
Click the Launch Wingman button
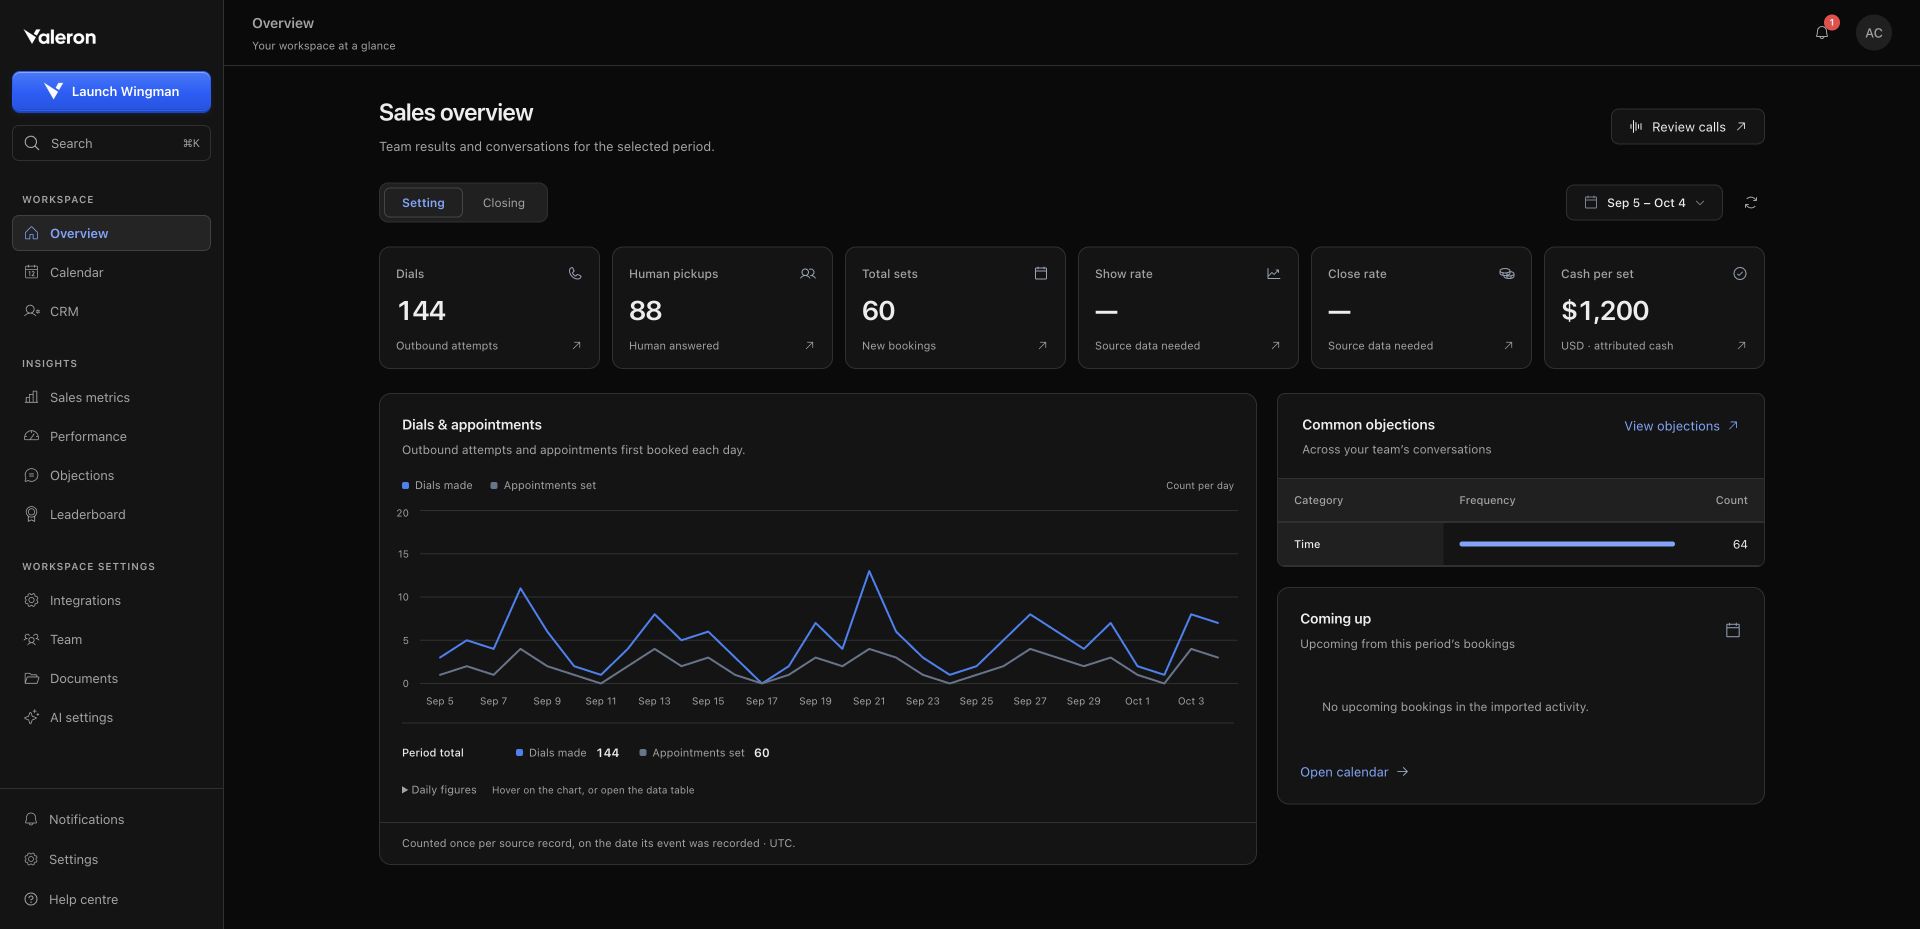[111, 91]
